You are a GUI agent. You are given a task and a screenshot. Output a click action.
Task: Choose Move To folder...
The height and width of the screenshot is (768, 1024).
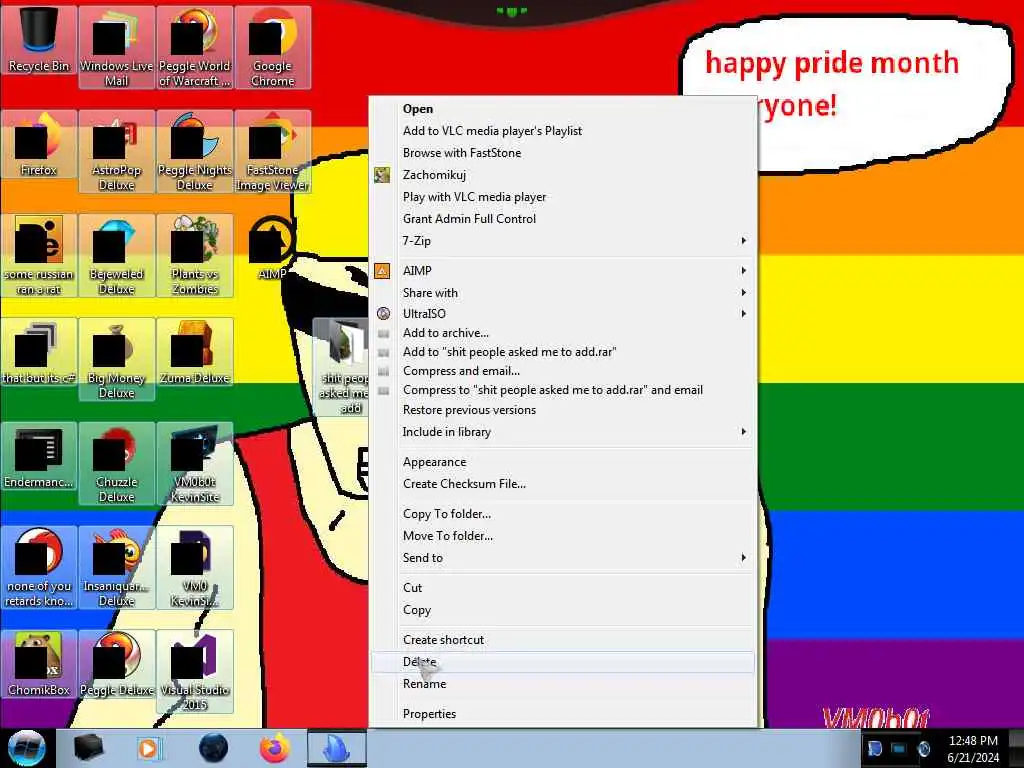pos(563,536)
